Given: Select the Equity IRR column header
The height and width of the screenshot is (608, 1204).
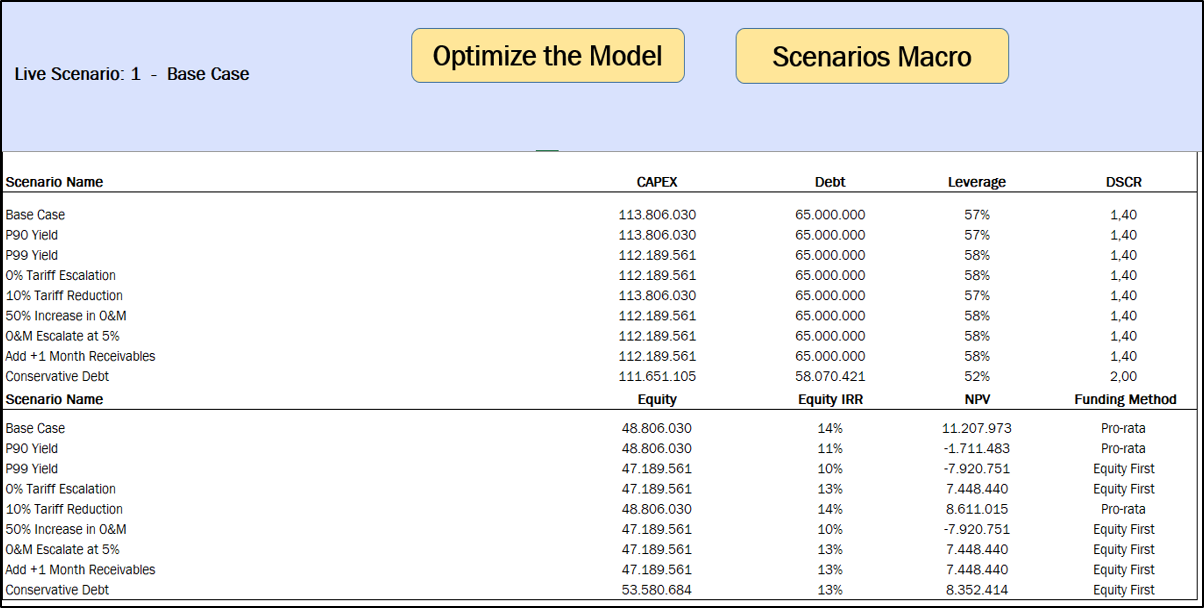Looking at the screenshot, I should click(x=830, y=399).
